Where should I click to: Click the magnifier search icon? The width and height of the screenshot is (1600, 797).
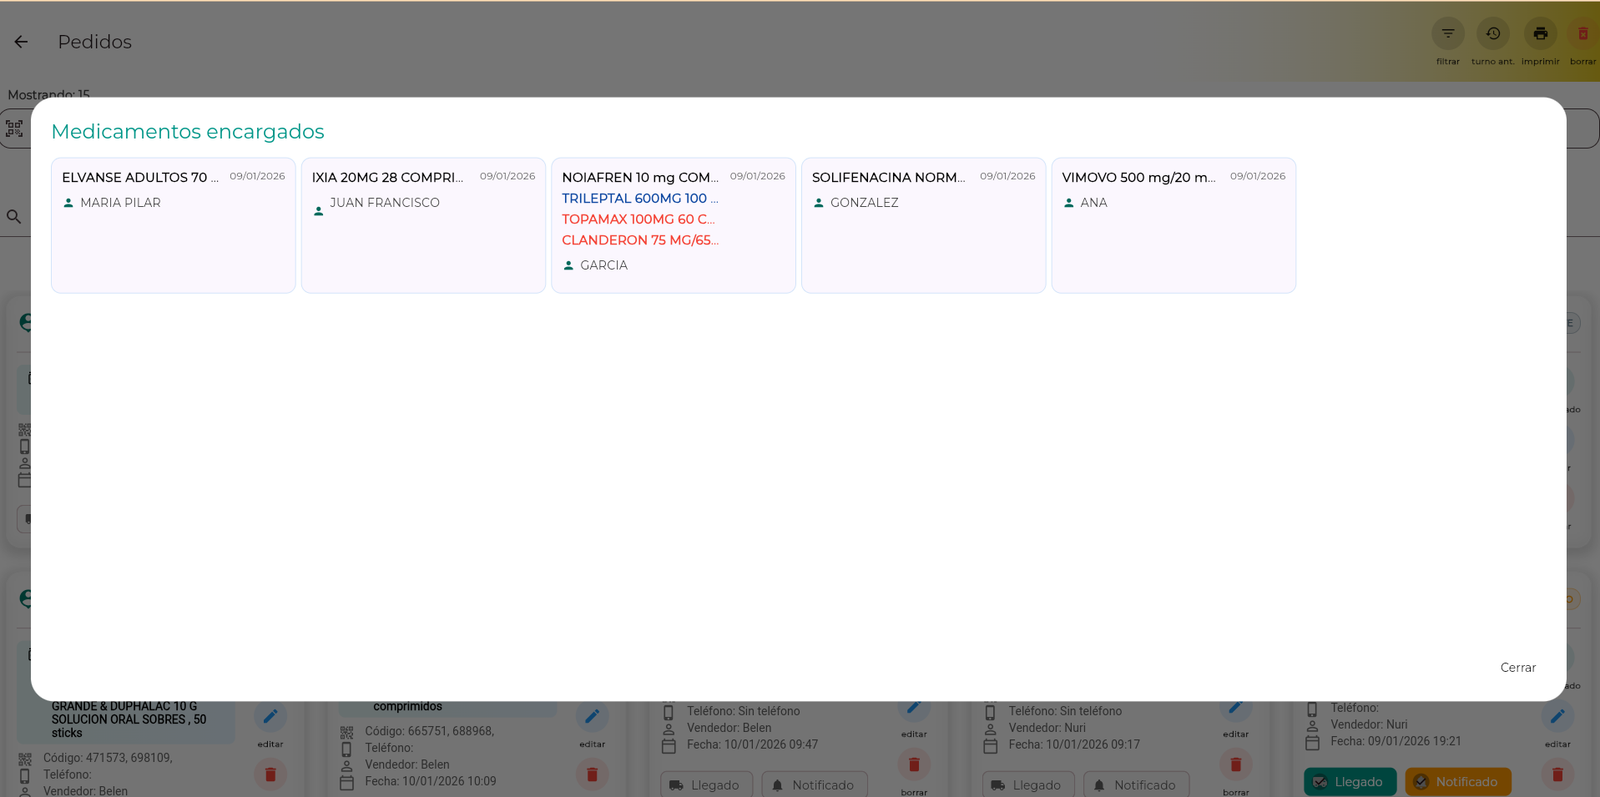pos(14,217)
